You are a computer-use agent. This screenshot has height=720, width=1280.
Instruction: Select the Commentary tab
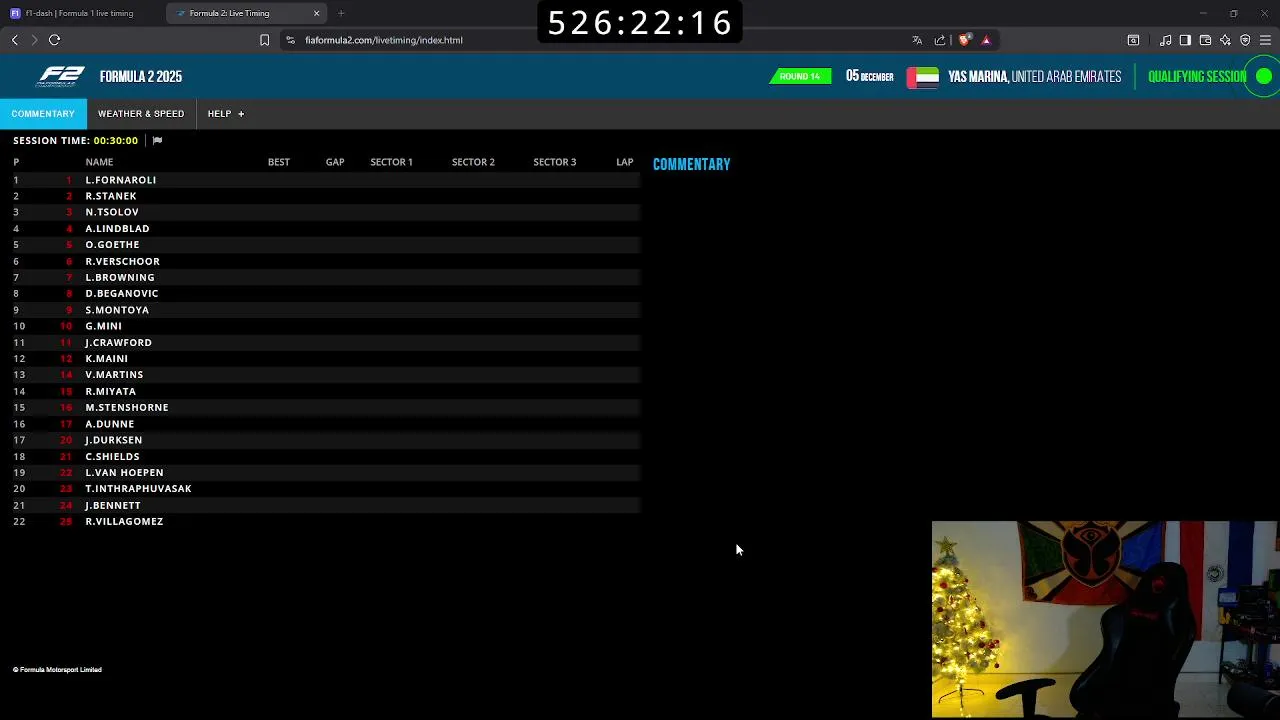click(x=43, y=114)
